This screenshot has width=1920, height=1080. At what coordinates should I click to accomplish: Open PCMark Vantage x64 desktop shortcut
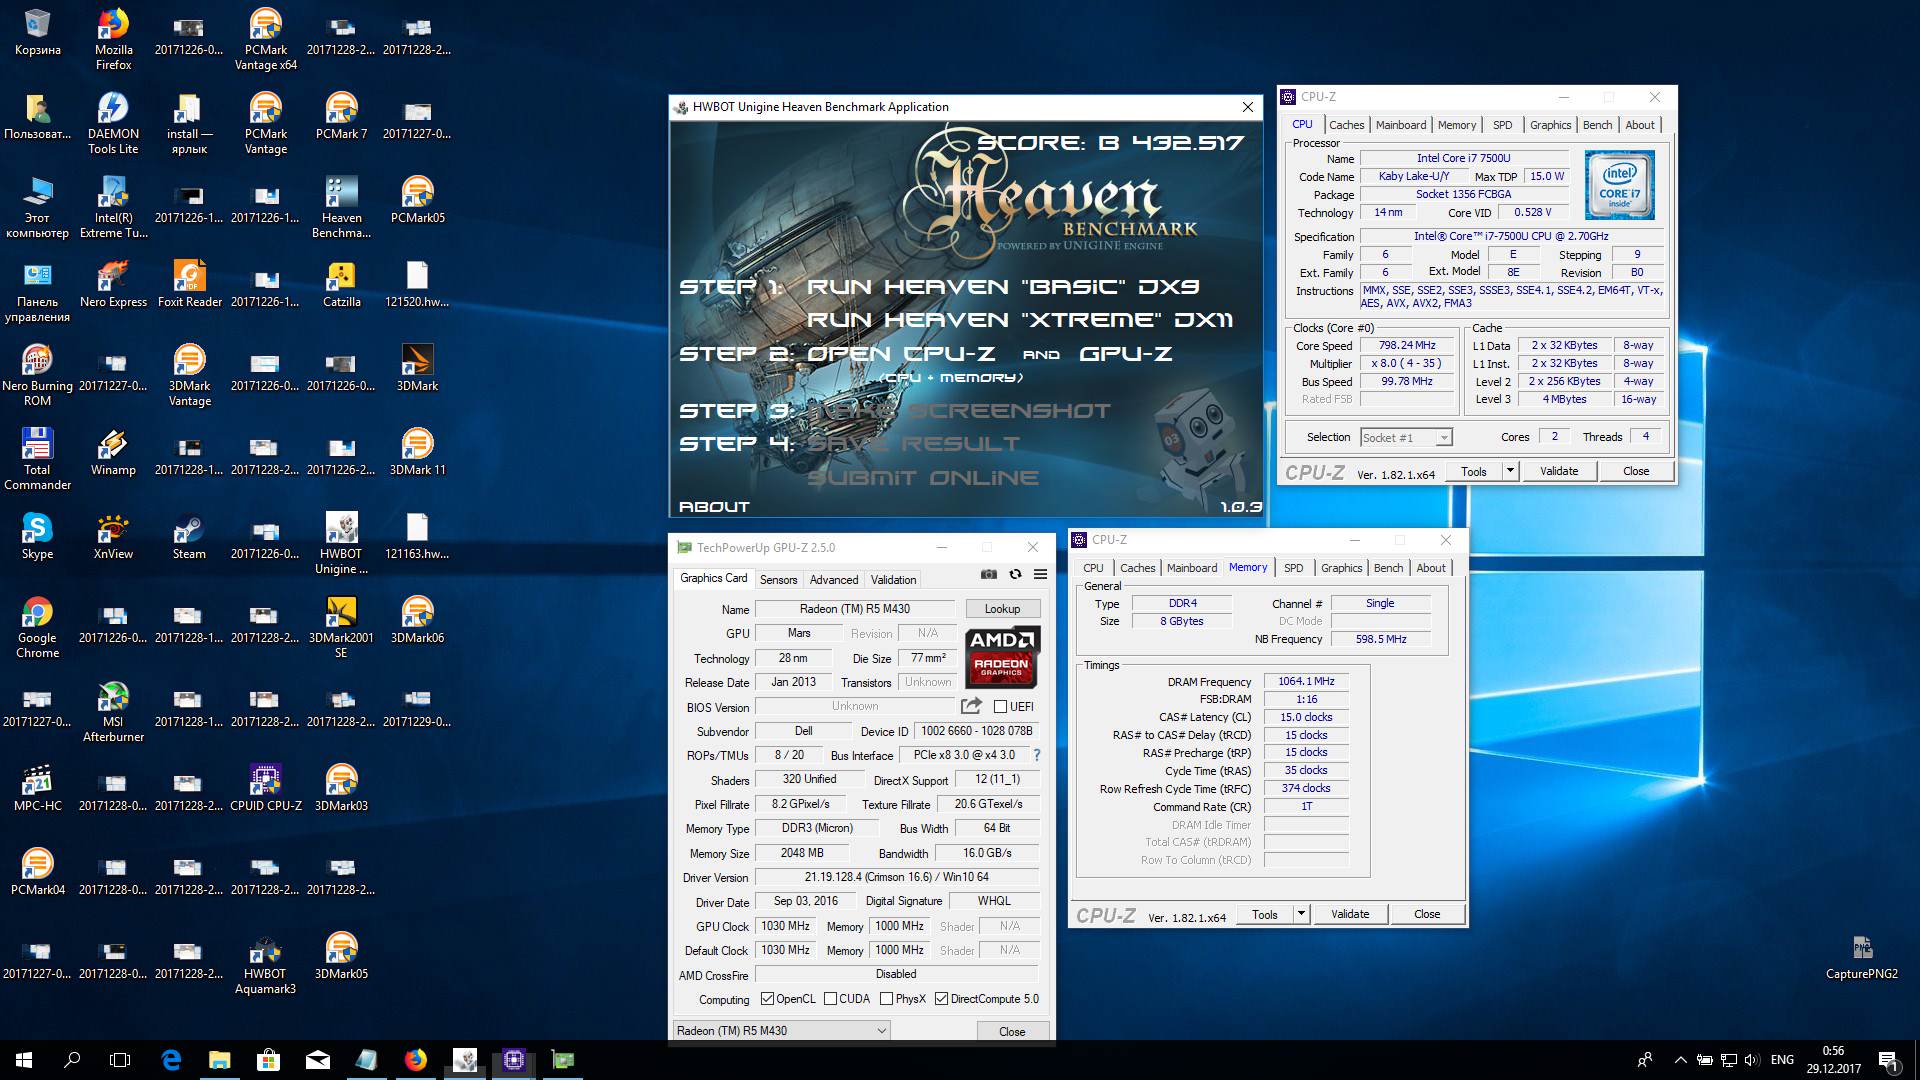[265, 40]
